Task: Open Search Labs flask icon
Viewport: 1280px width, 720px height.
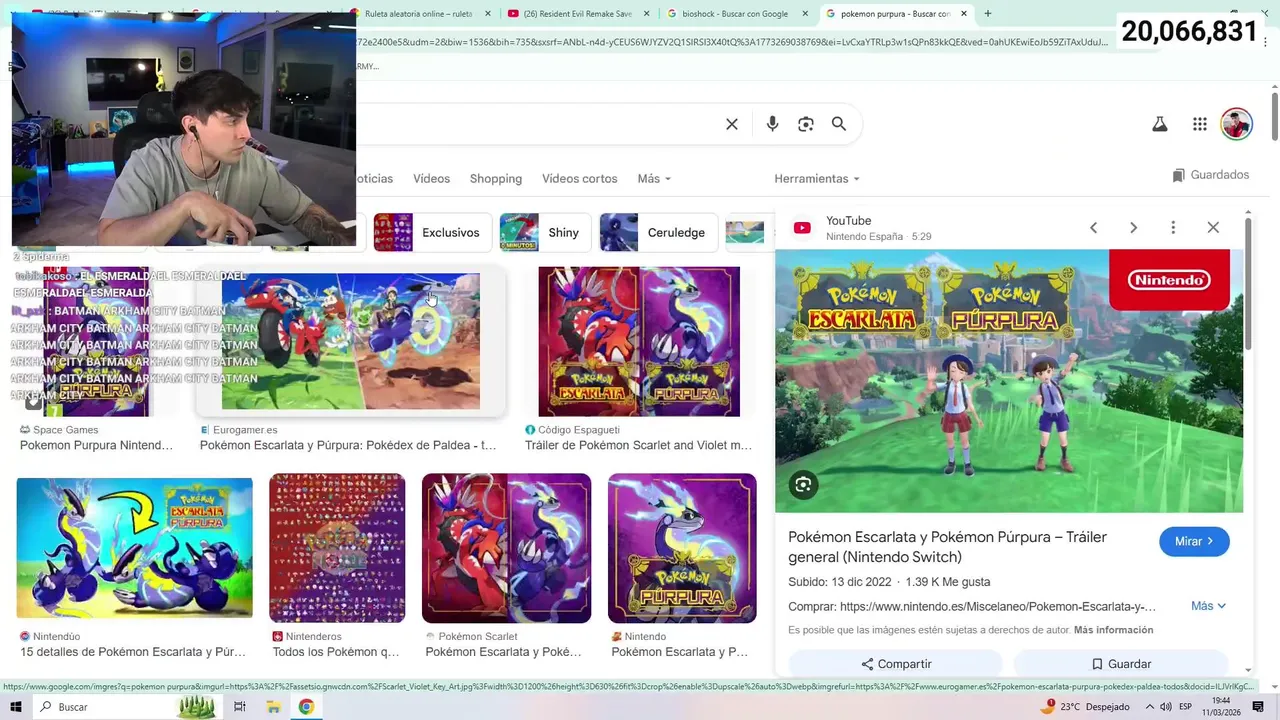Action: point(1160,124)
